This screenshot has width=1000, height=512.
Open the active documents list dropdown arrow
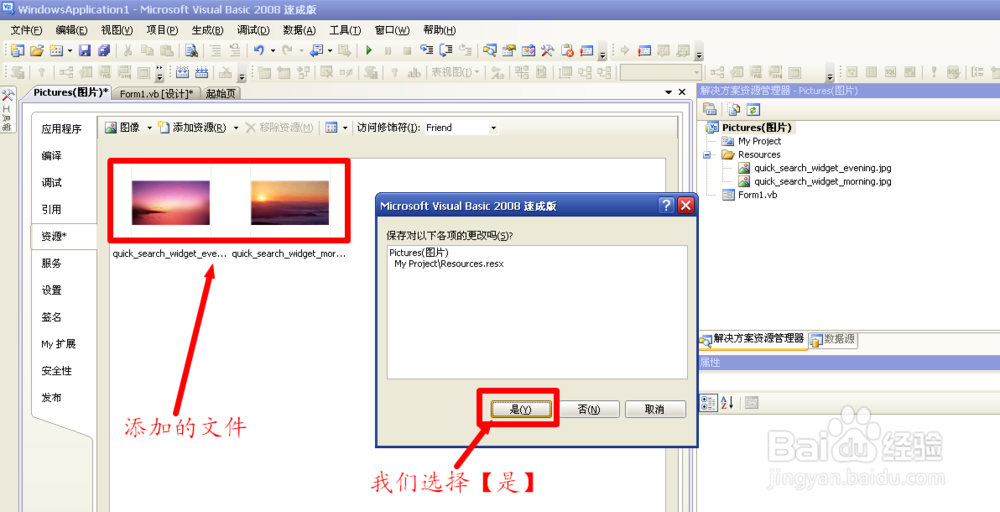[668, 92]
